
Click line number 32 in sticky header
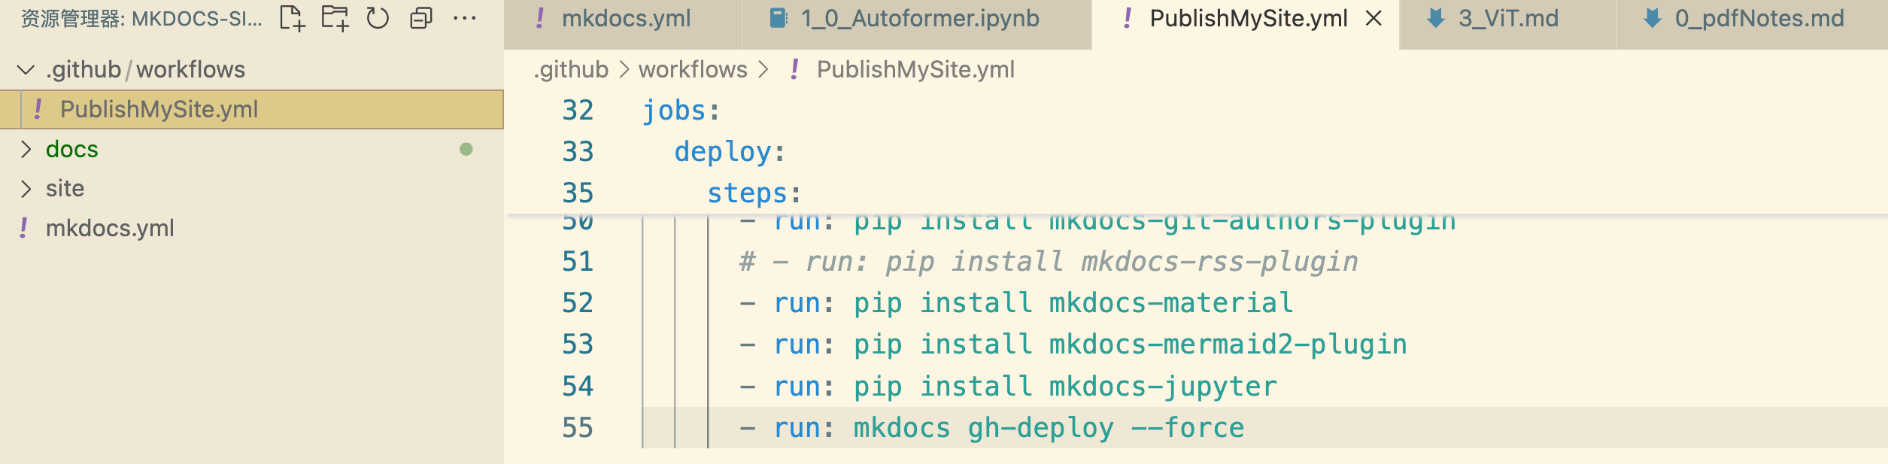pos(578,110)
